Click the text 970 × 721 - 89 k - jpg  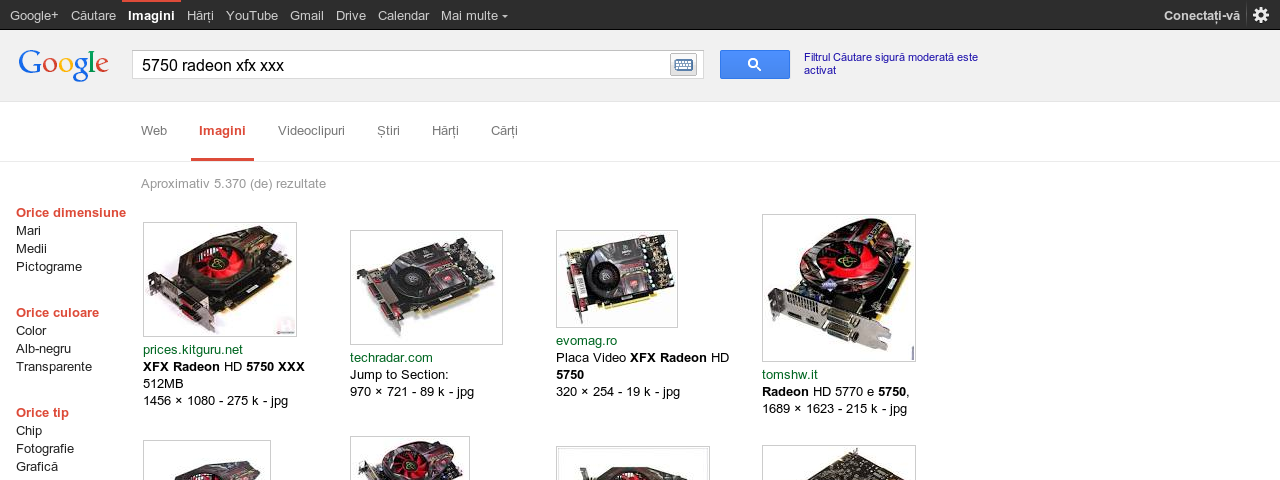pos(412,392)
